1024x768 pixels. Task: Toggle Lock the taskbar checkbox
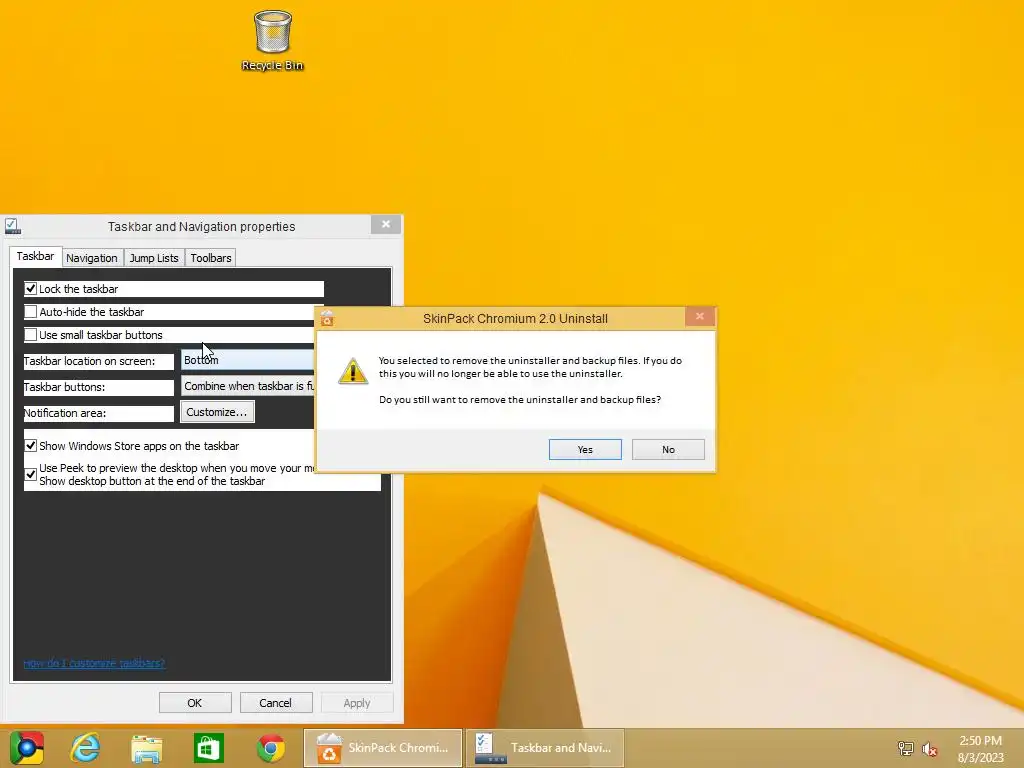coord(31,289)
